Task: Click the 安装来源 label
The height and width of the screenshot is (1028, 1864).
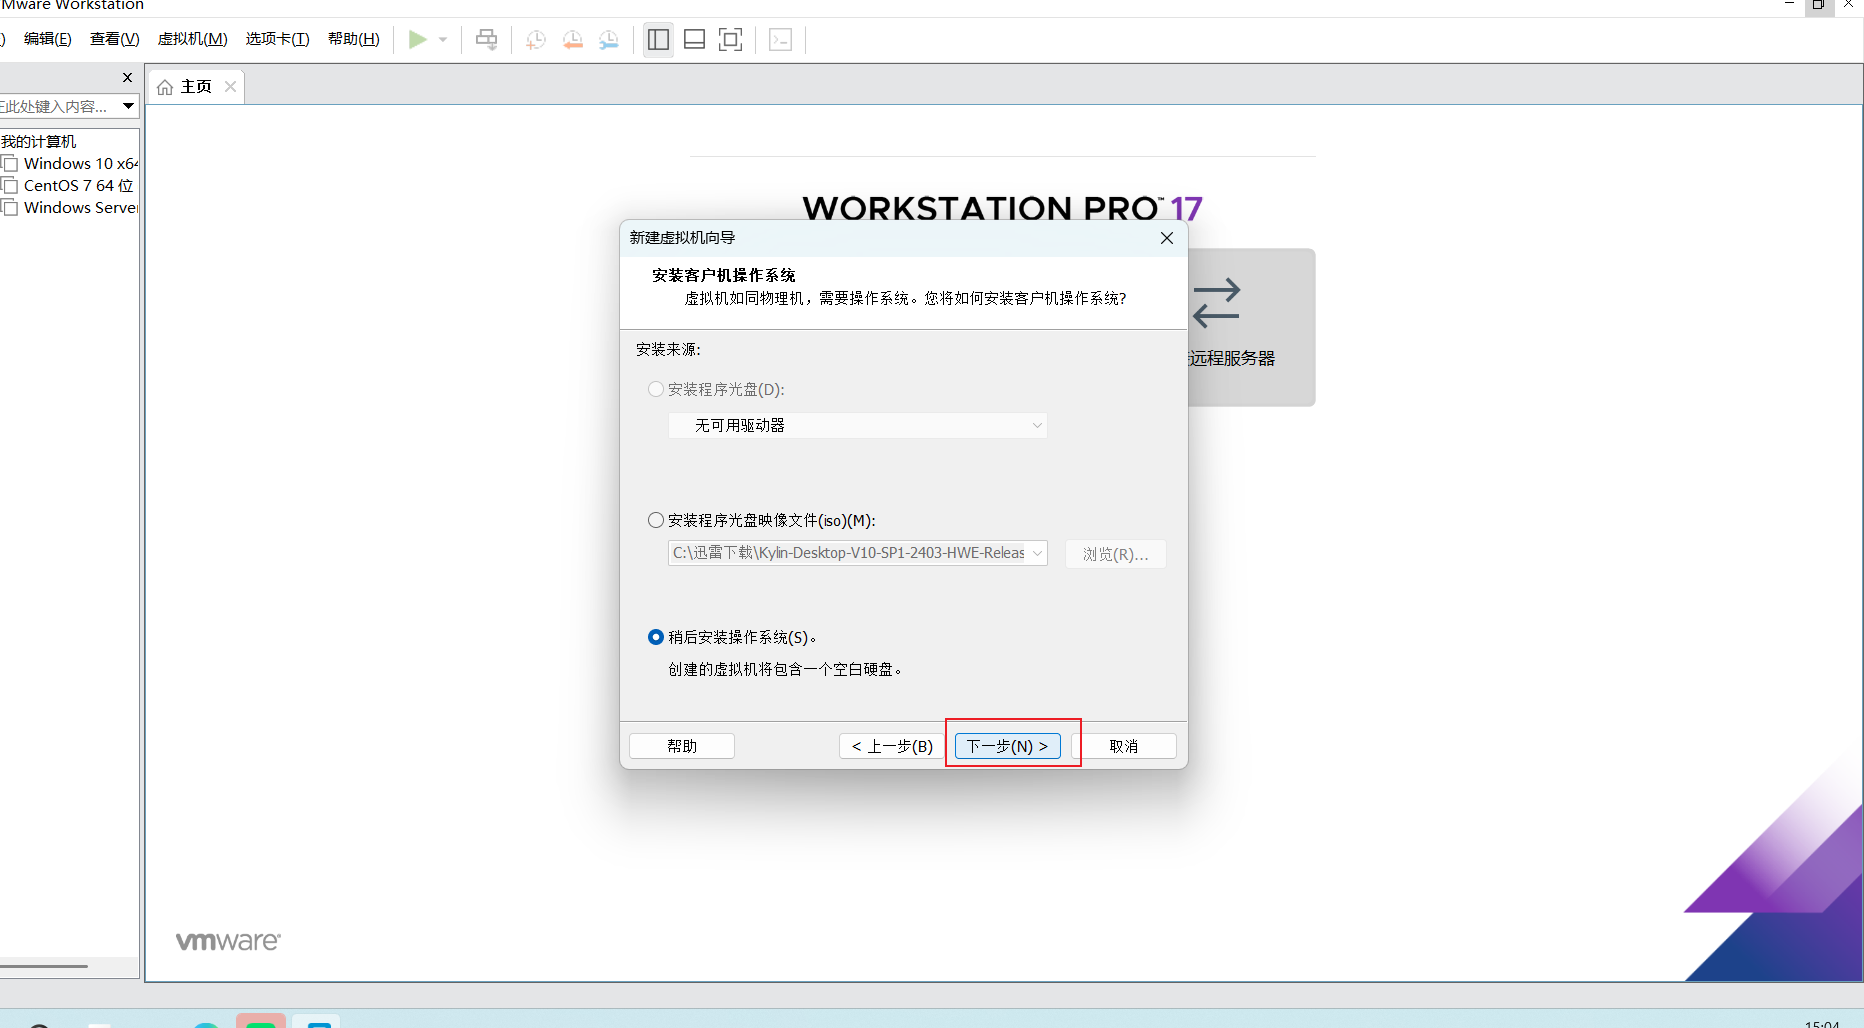Action: (668, 349)
